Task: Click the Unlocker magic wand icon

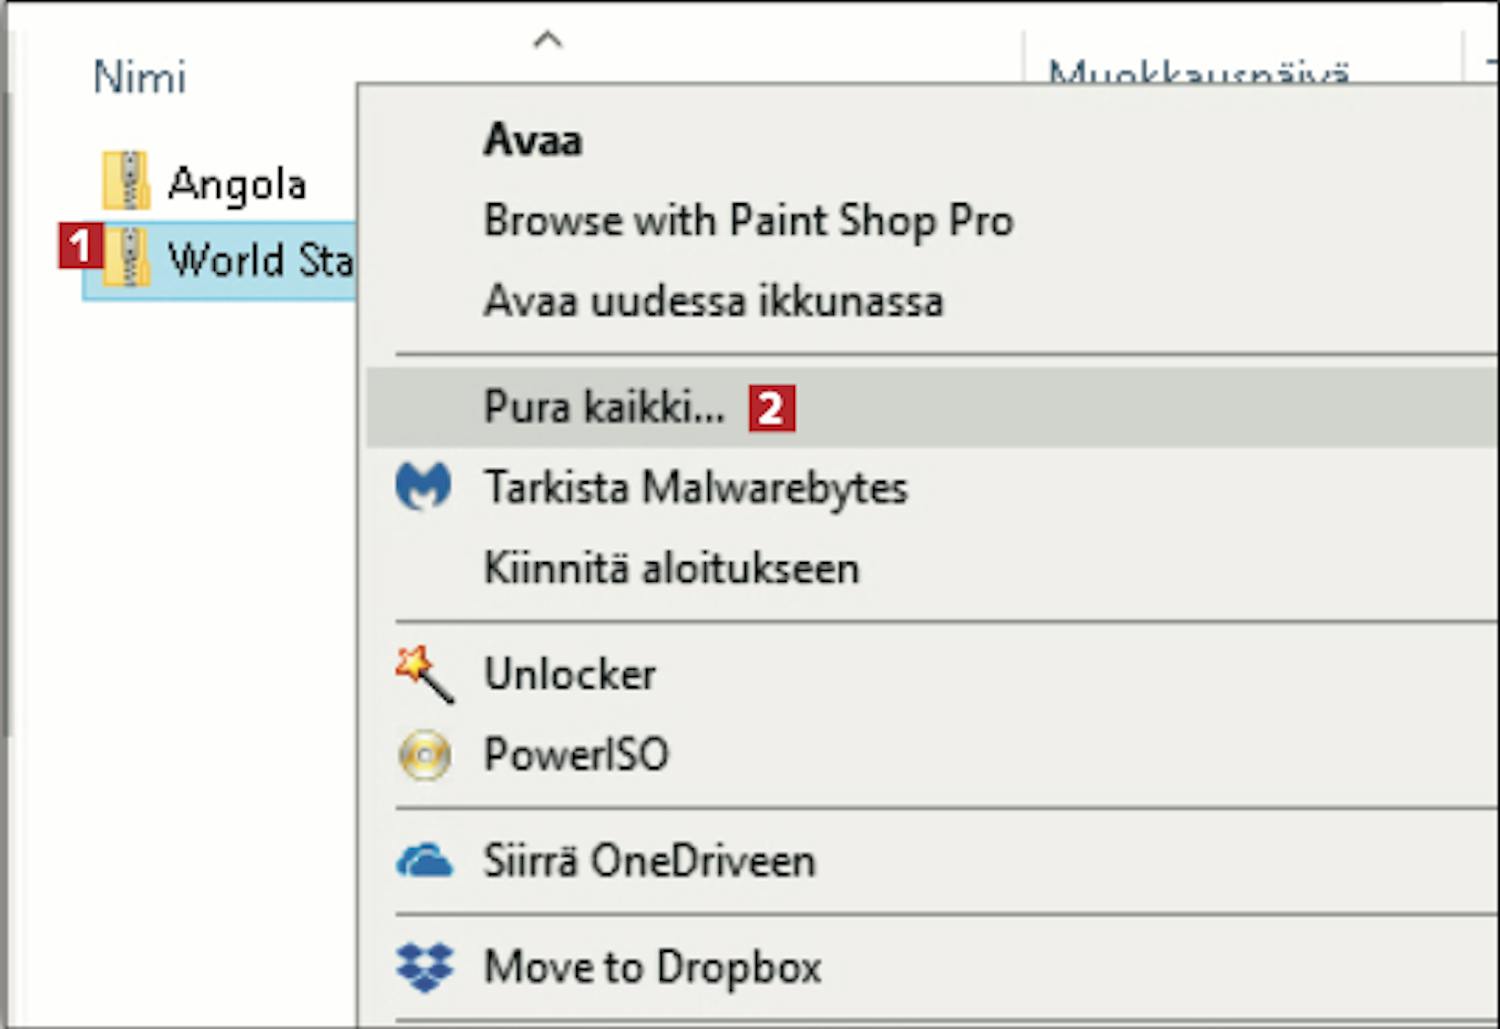Action: pos(425,674)
